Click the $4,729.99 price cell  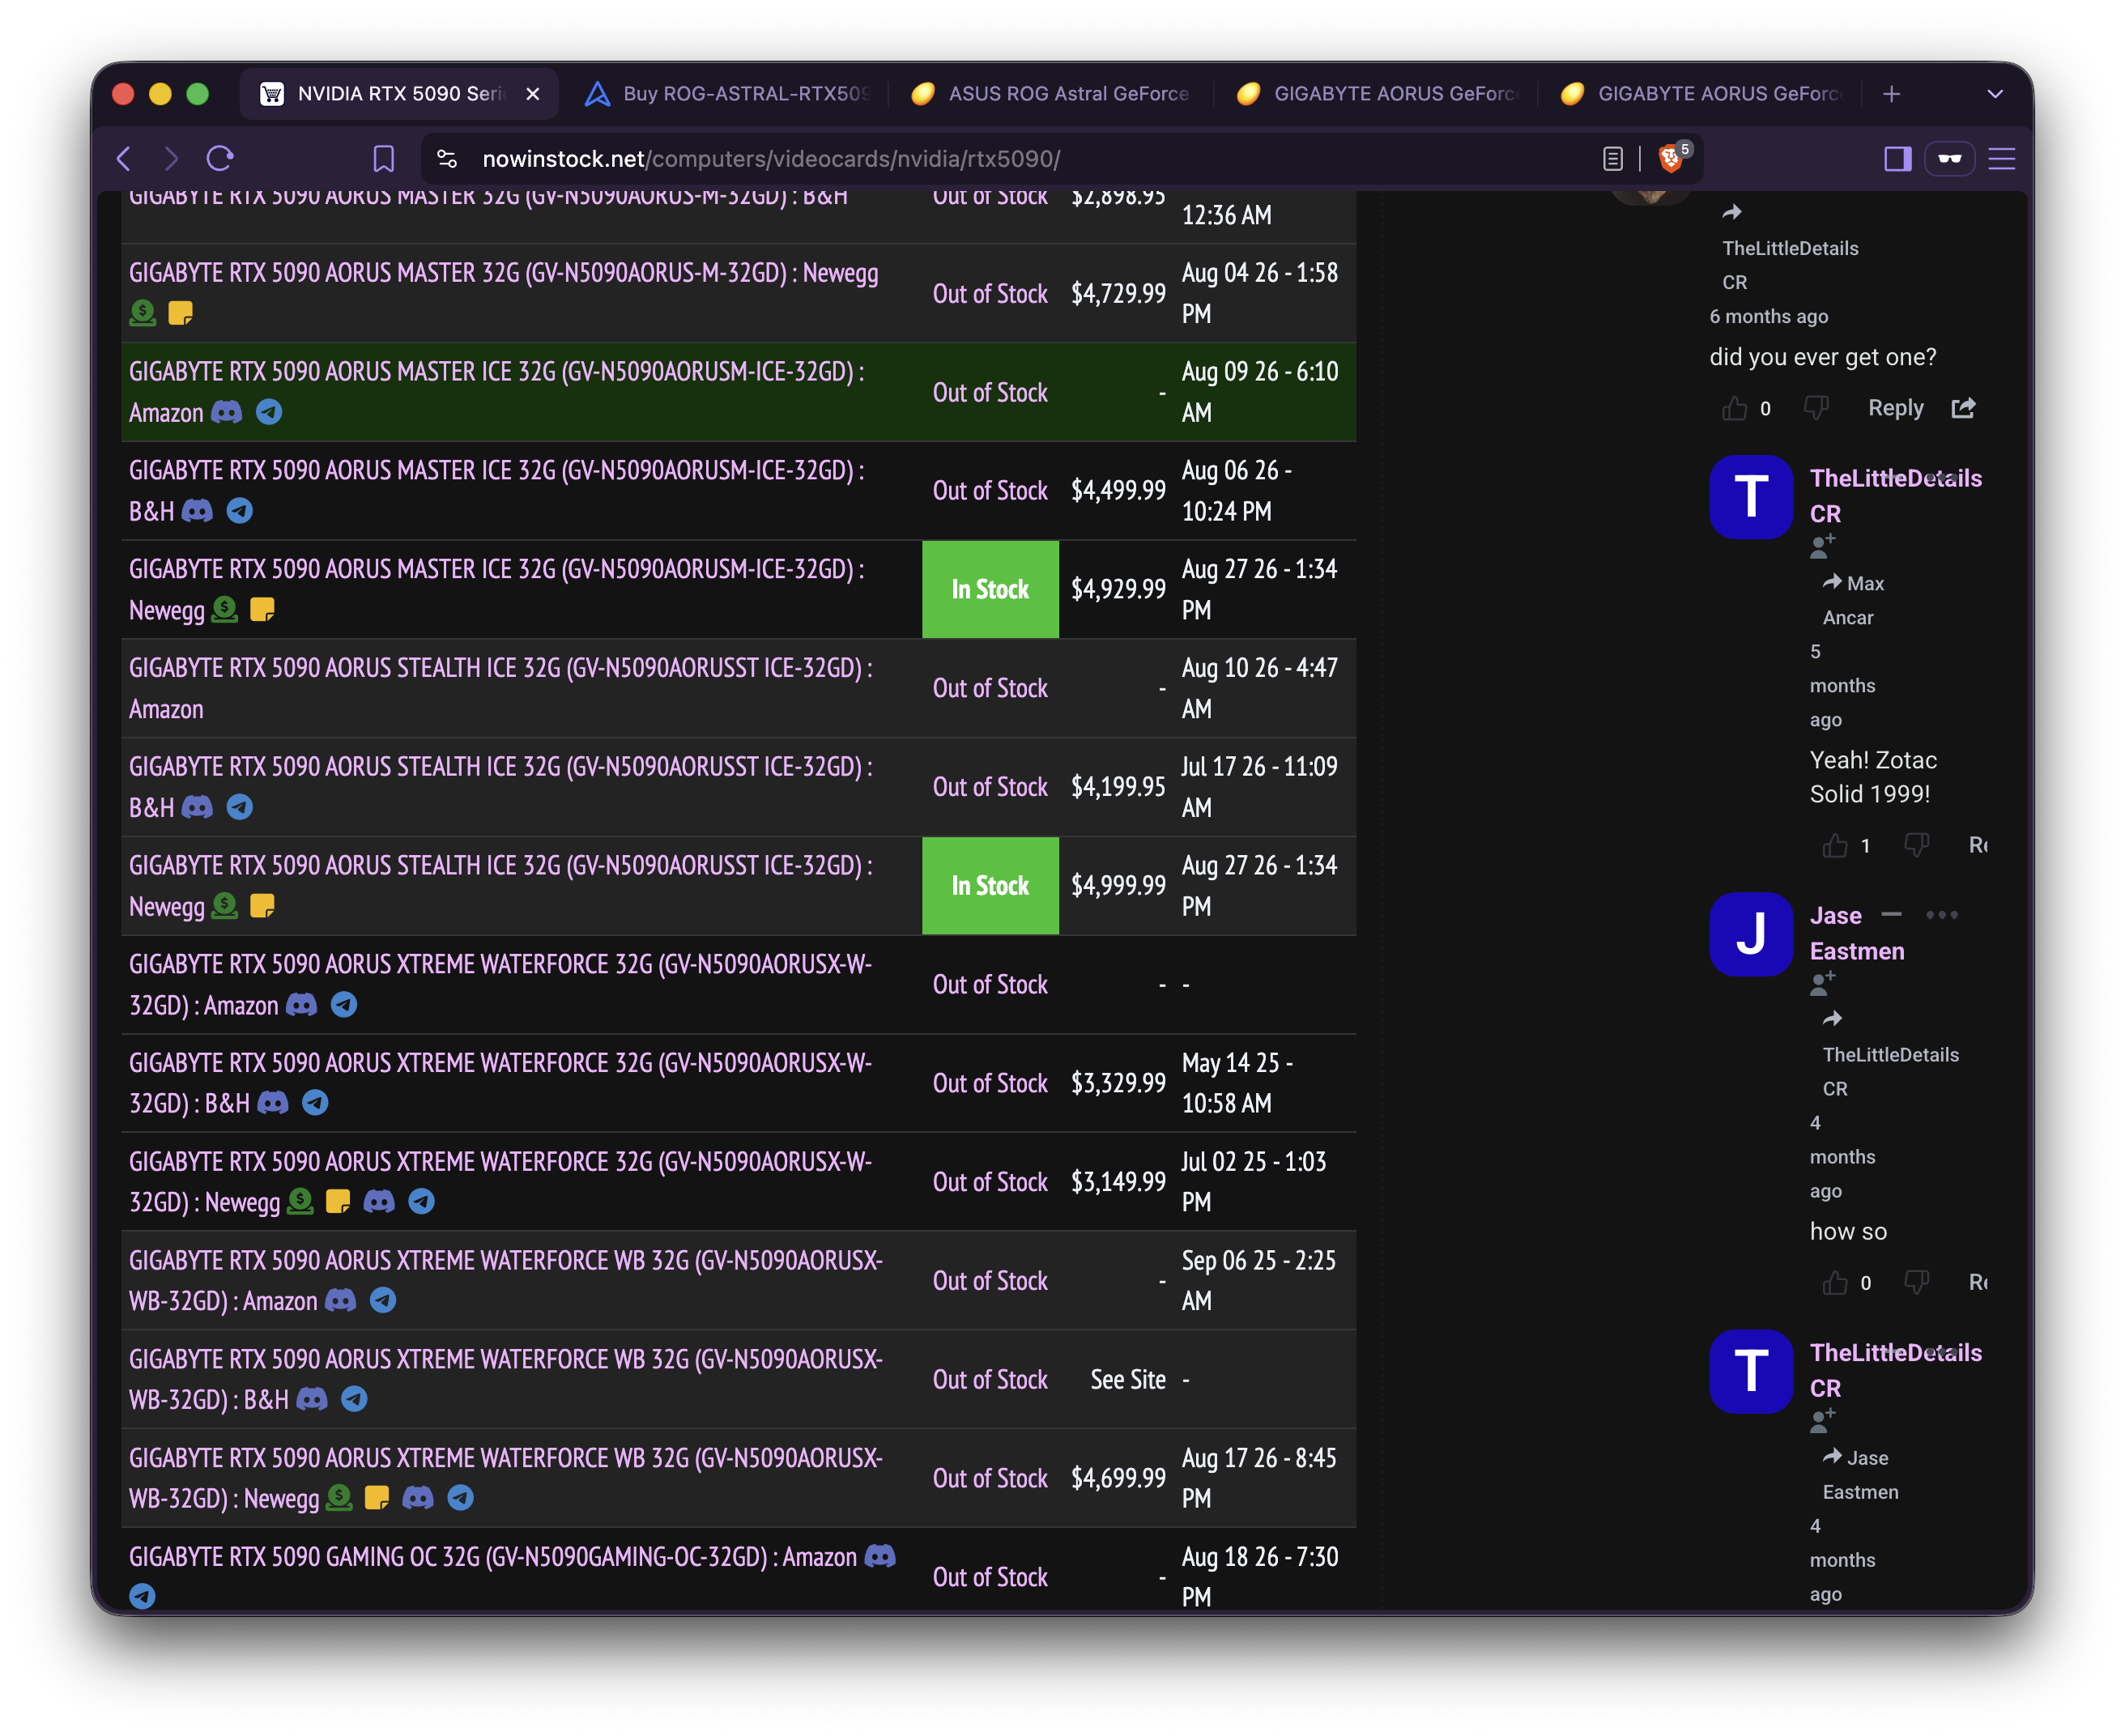pyautogui.click(x=1118, y=294)
